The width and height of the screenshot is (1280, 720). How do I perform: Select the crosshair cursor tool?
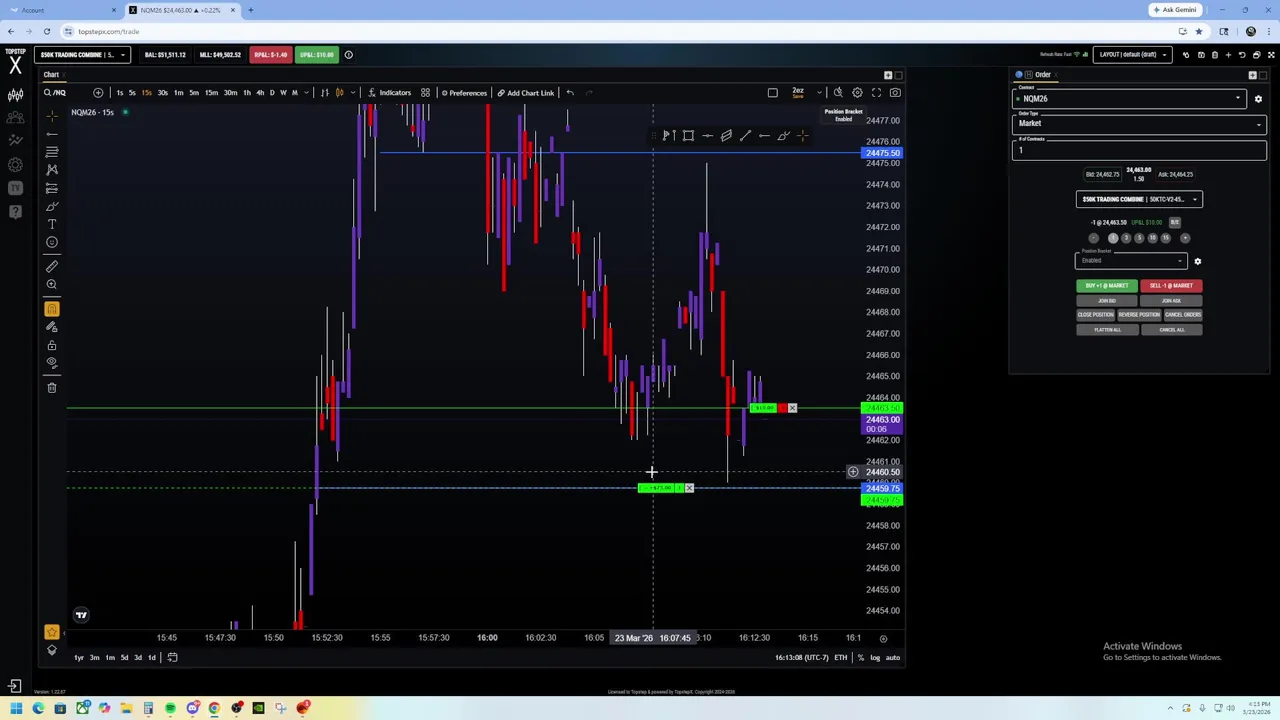pos(52,115)
